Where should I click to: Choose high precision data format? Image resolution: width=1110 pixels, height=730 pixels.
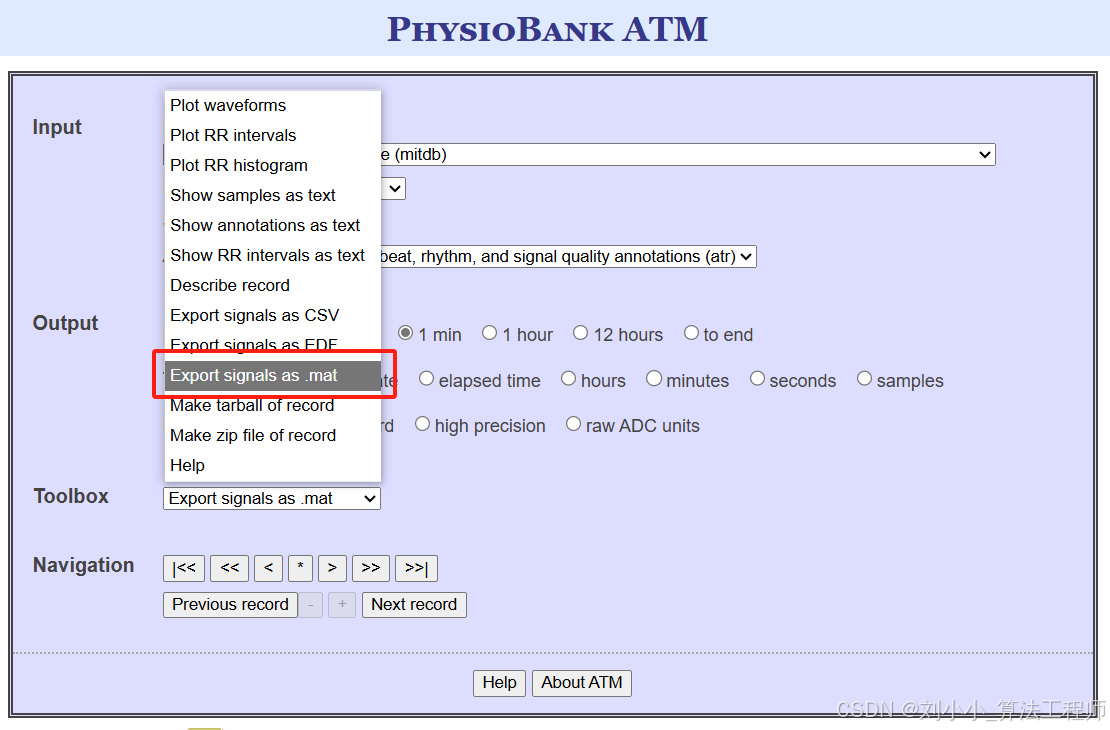click(x=423, y=424)
